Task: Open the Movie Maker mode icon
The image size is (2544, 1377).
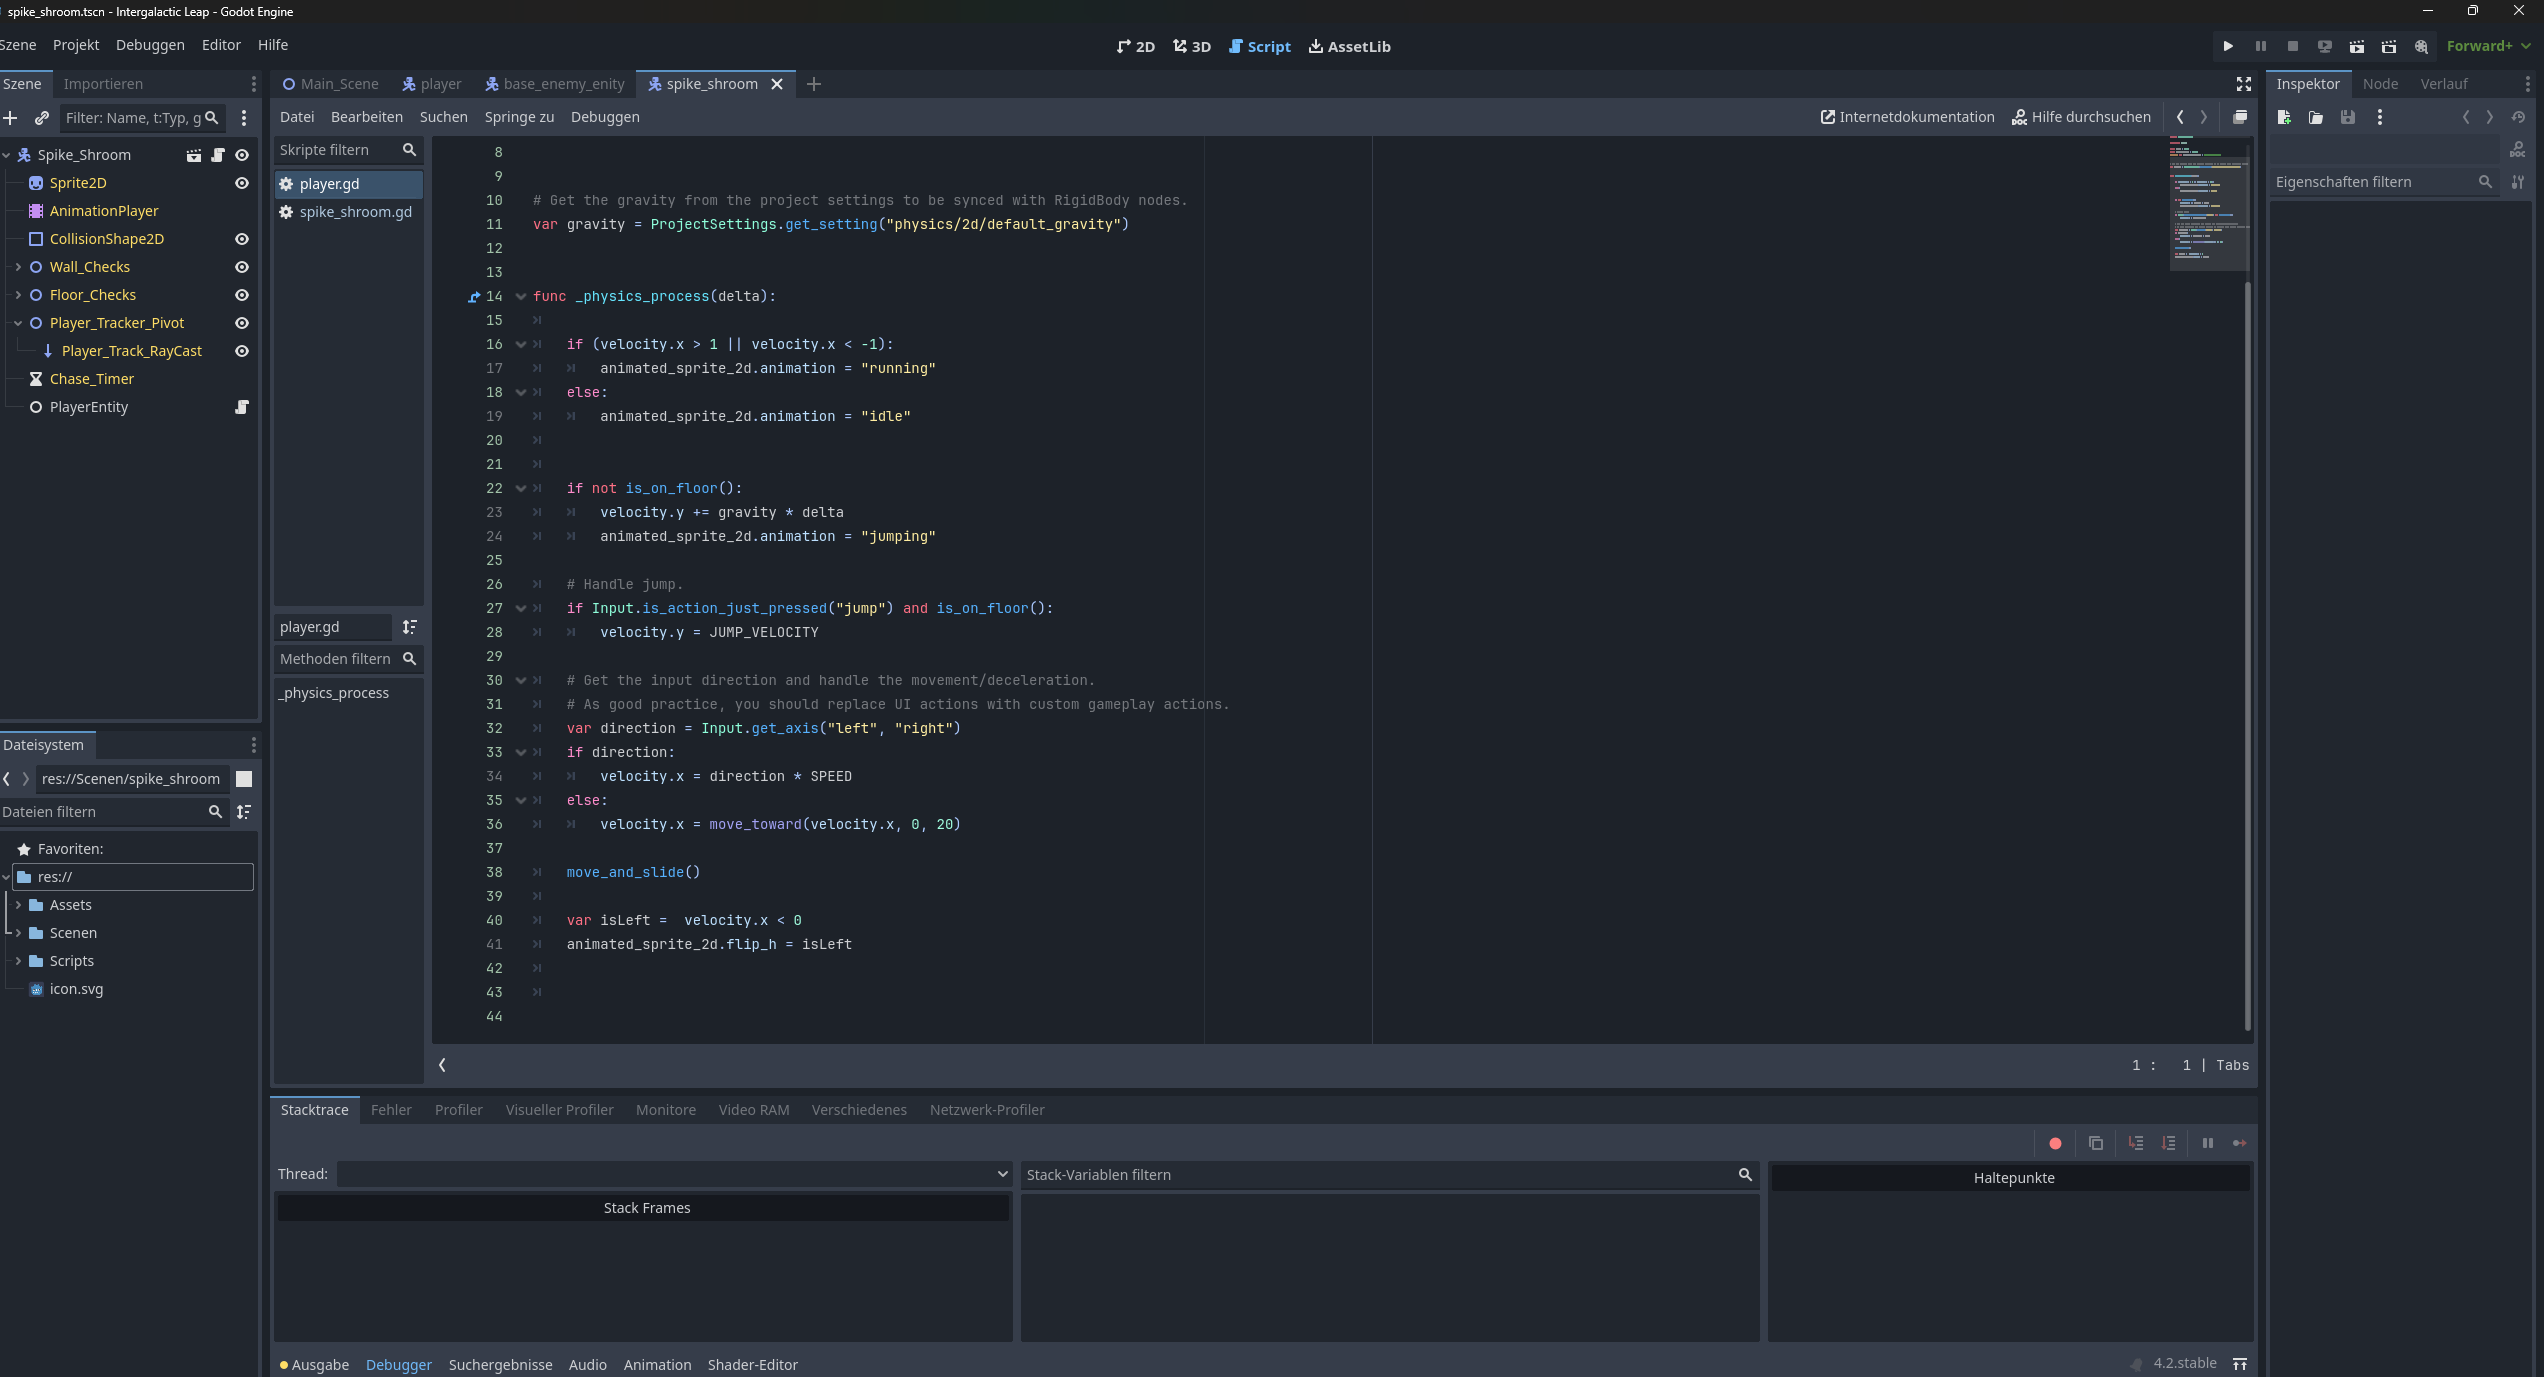Action: [x=2420, y=46]
